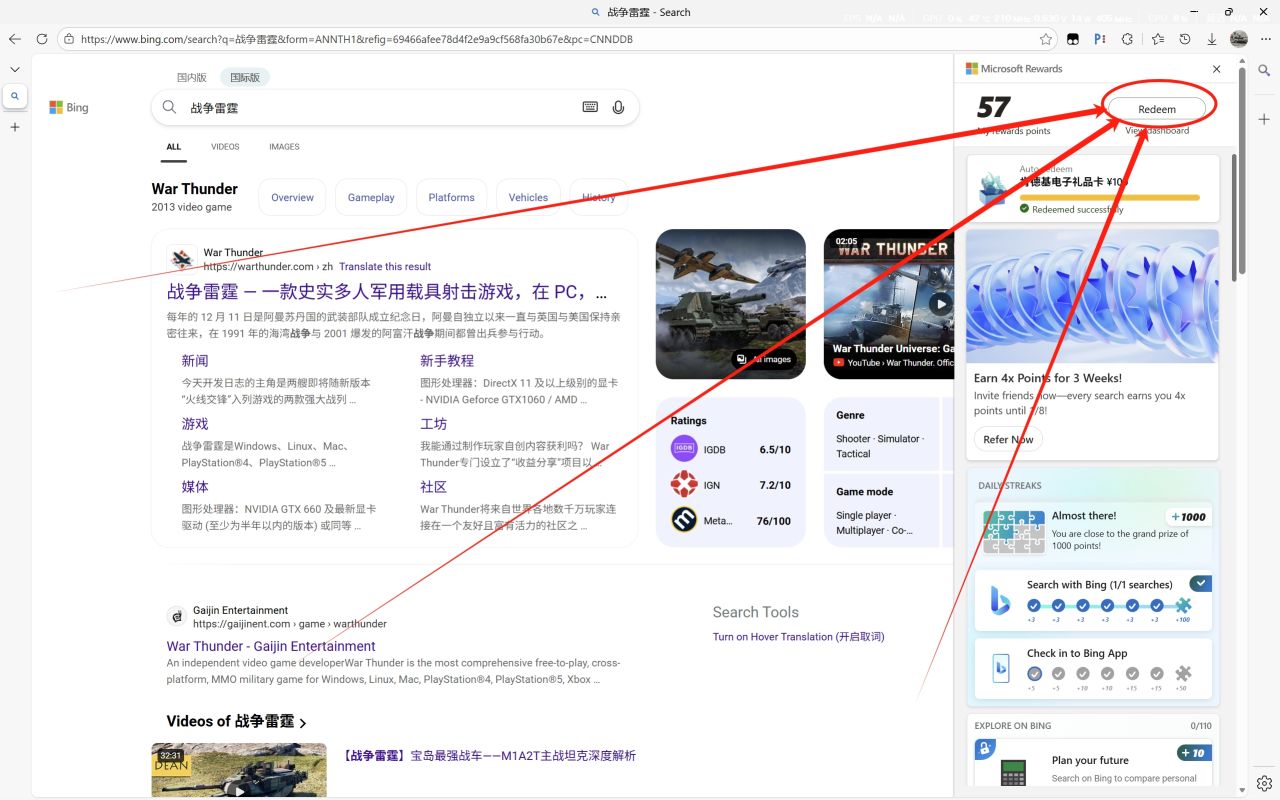
Task: Open the 游戏 sitelink
Action: click(x=195, y=424)
